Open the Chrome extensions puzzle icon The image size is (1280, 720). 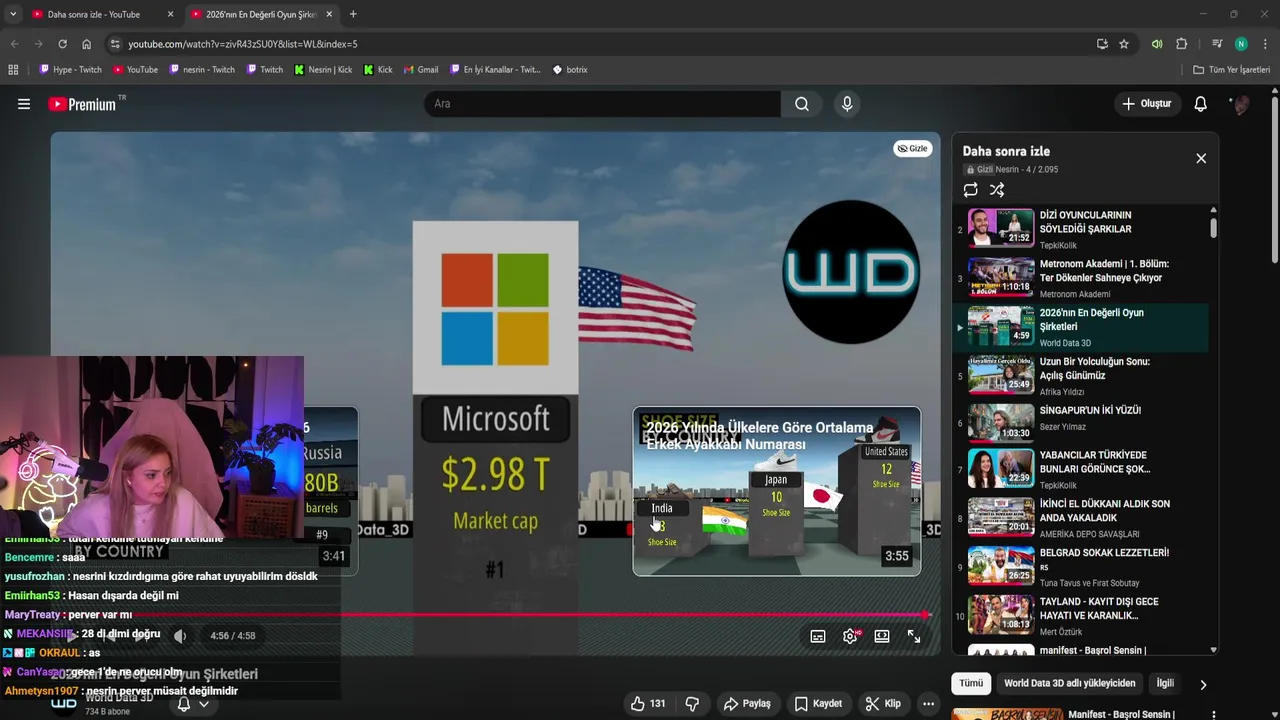[1182, 44]
